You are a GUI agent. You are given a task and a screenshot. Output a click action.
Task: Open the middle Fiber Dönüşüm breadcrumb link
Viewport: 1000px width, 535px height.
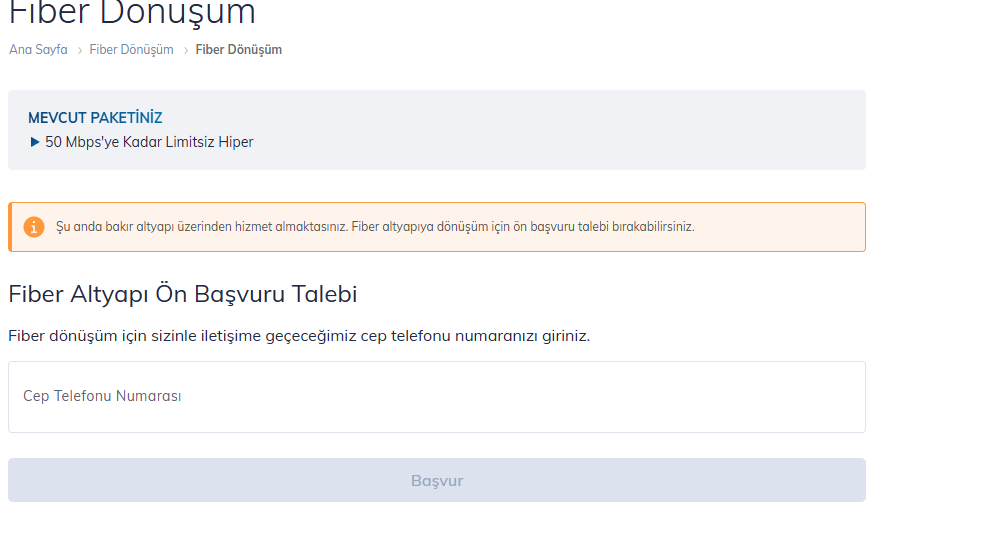pos(131,50)
